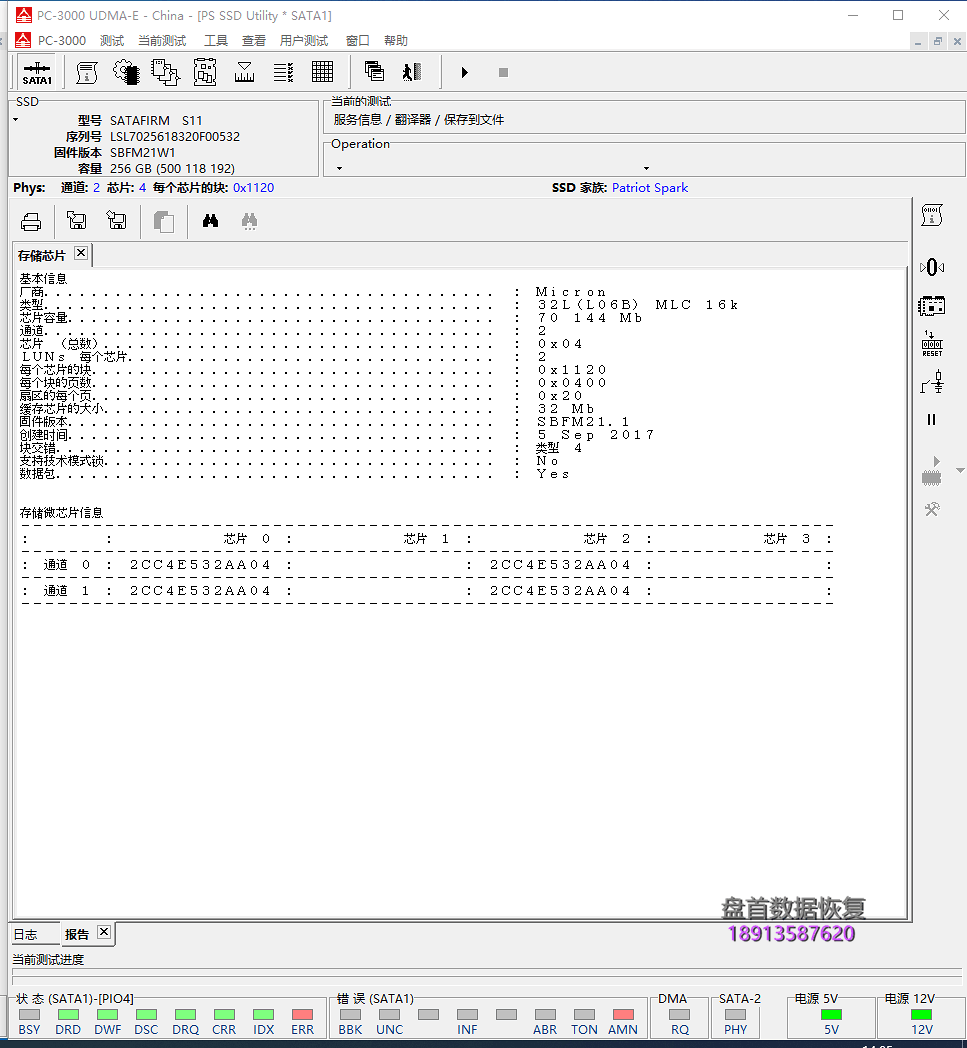
Task: Click the ERR status indicator
Action: pyautogui.click(x=302, y=1015)
